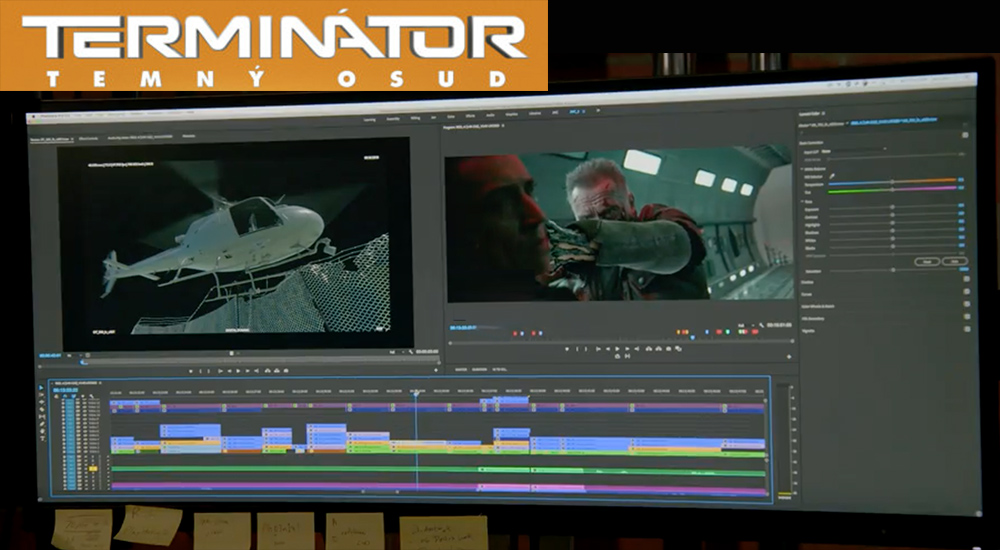Viewport: 1000px width, 550px height.
Task: Toggle Snap magnet in timeline header
Action: coord(65,396)
